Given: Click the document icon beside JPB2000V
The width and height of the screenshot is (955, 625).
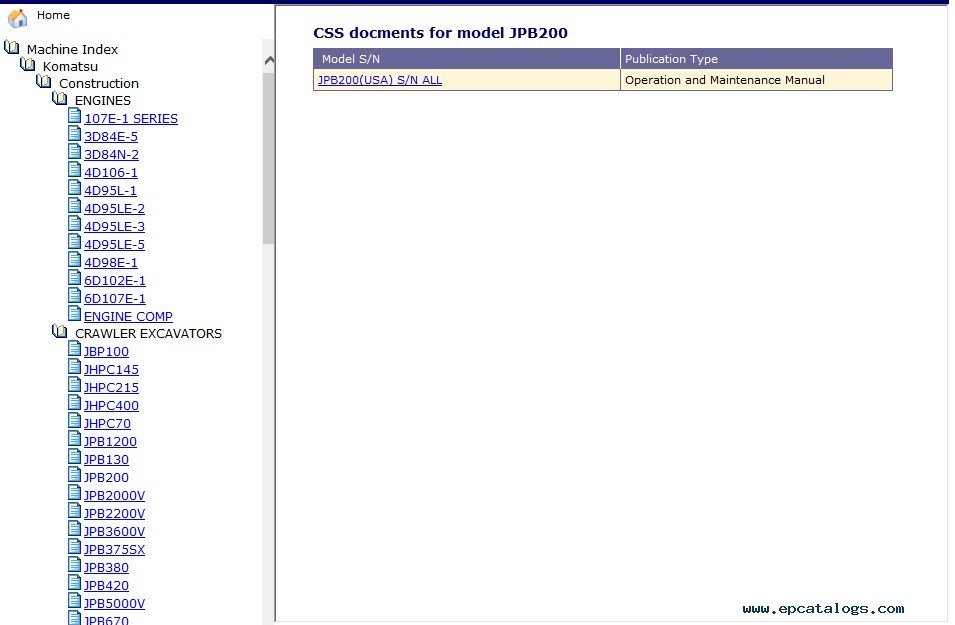Looking at the screenshot, I should tap(74, 492).
